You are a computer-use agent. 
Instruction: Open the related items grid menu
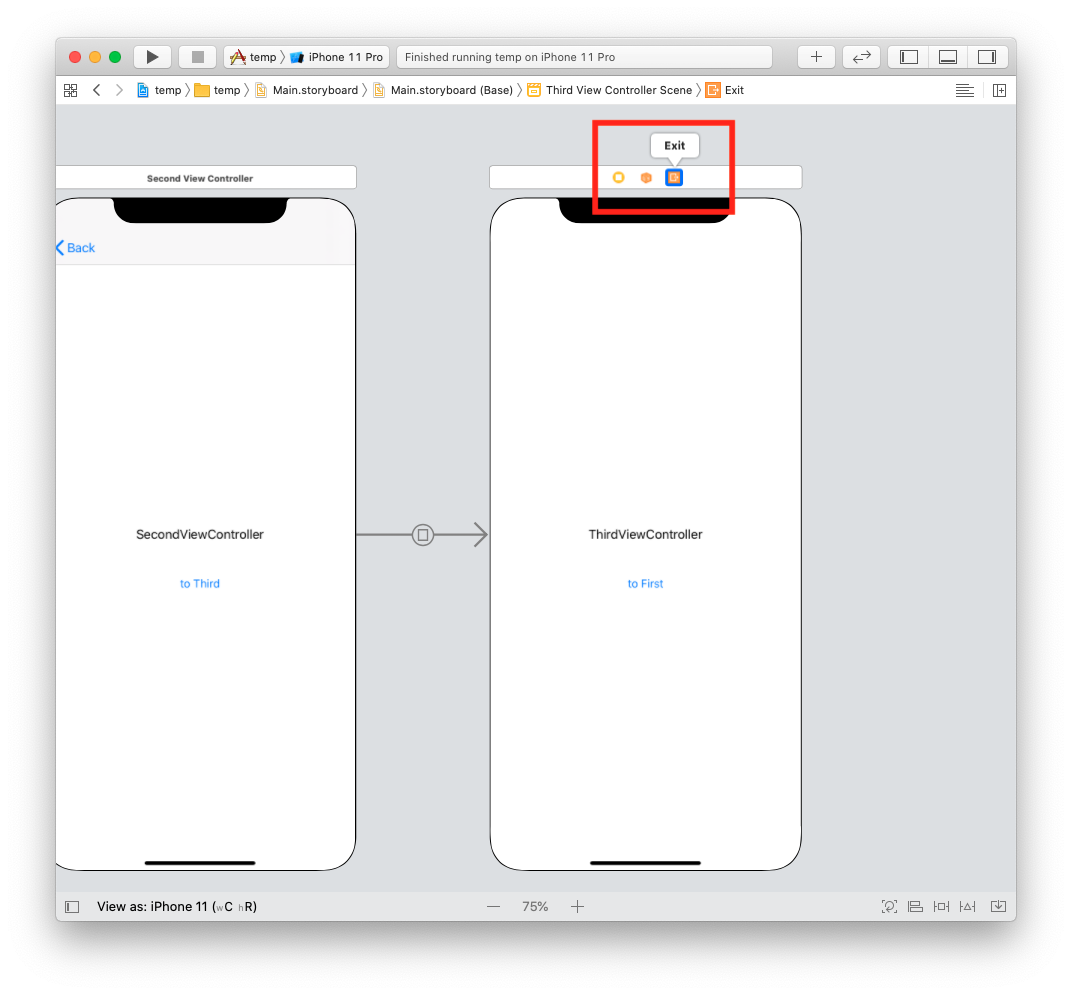pos(70,90)
